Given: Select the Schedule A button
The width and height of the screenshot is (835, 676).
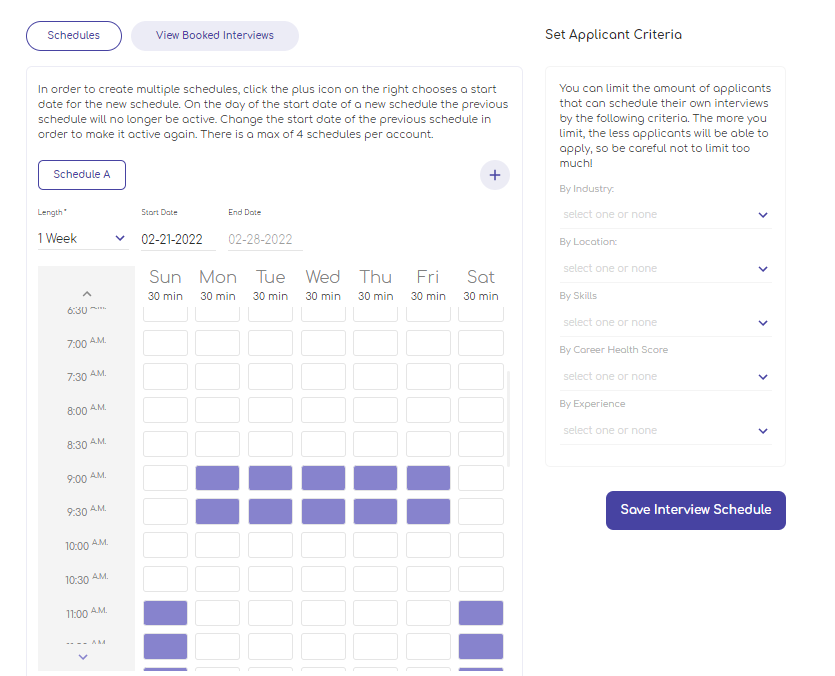Looking at the screenshot, I should pos(81,174).
